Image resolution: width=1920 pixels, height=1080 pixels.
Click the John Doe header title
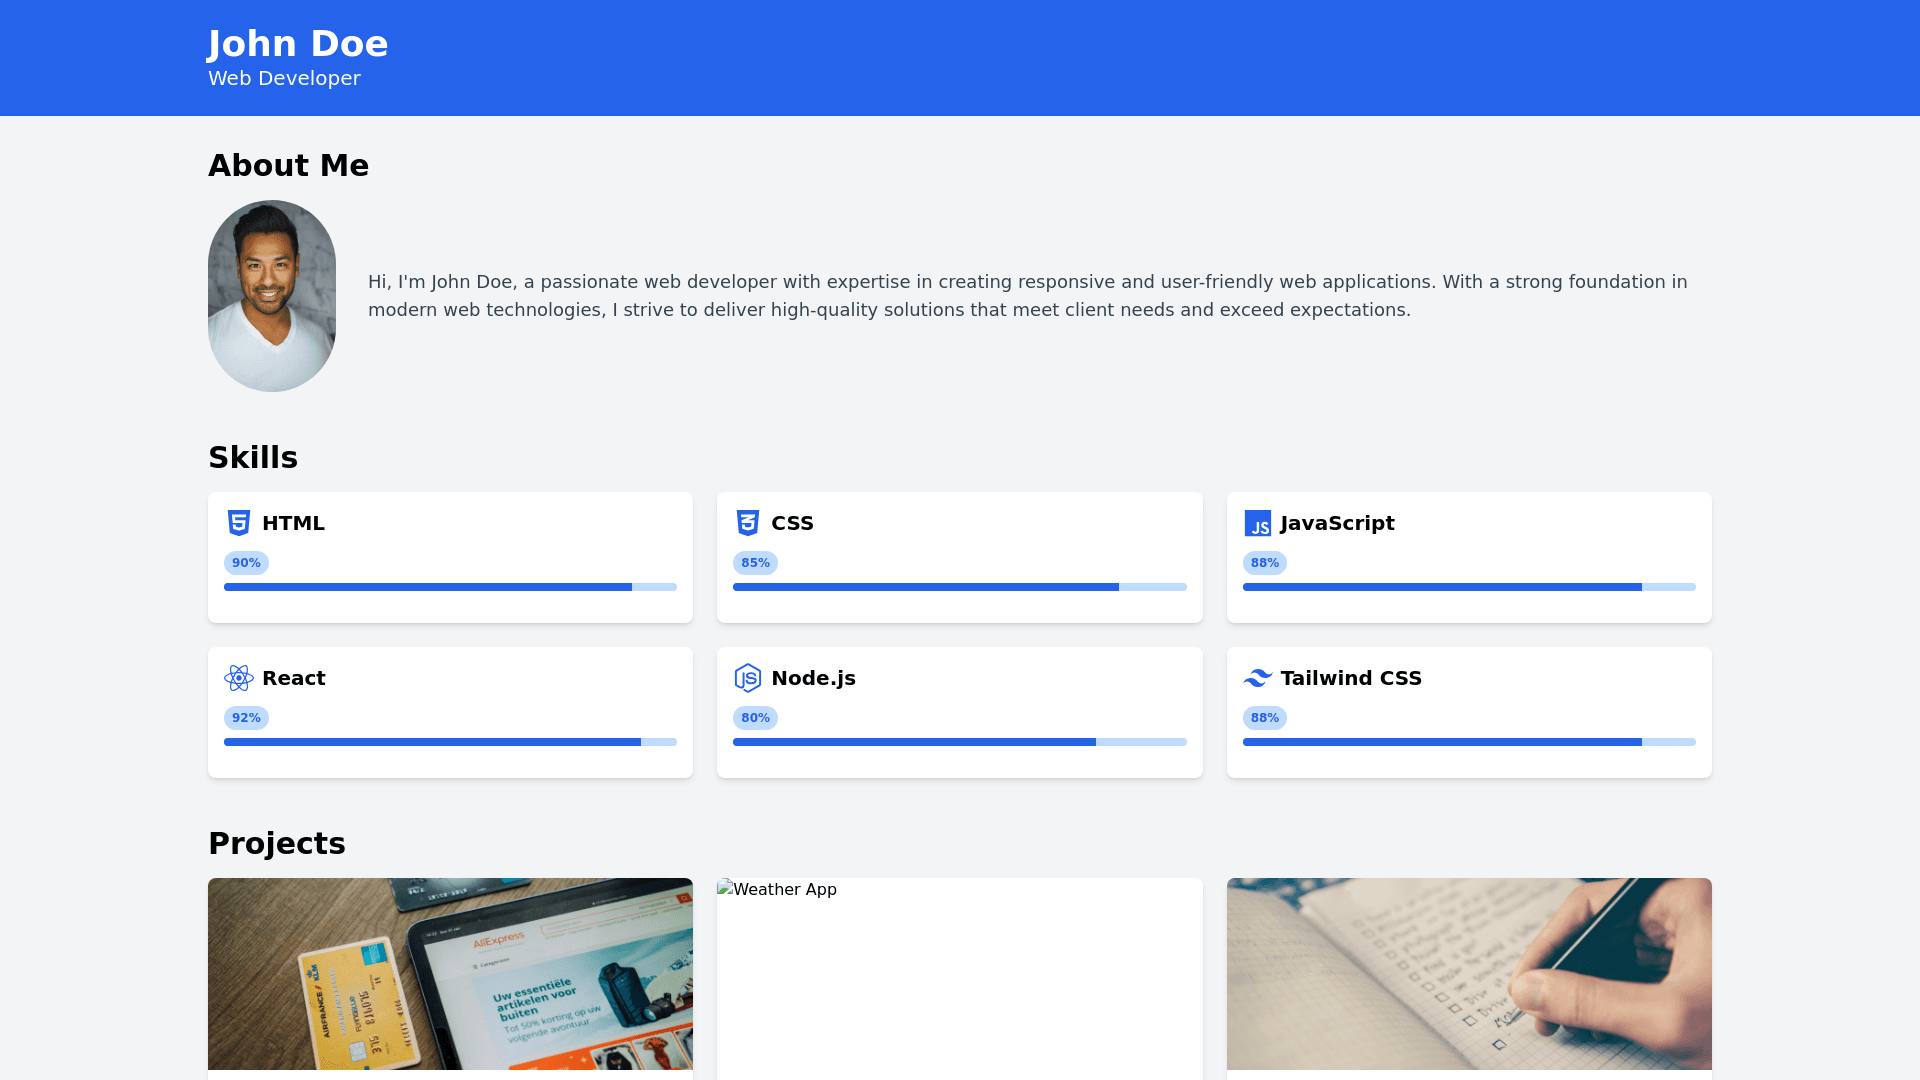tap(298, 44)
